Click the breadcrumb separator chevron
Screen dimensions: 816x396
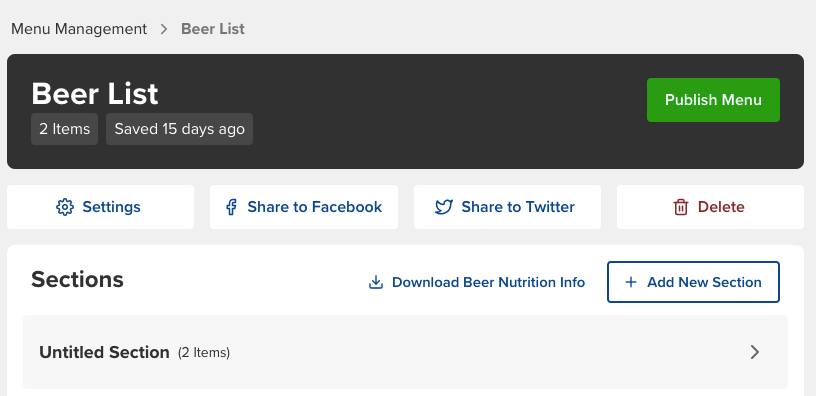pos(164,29)
